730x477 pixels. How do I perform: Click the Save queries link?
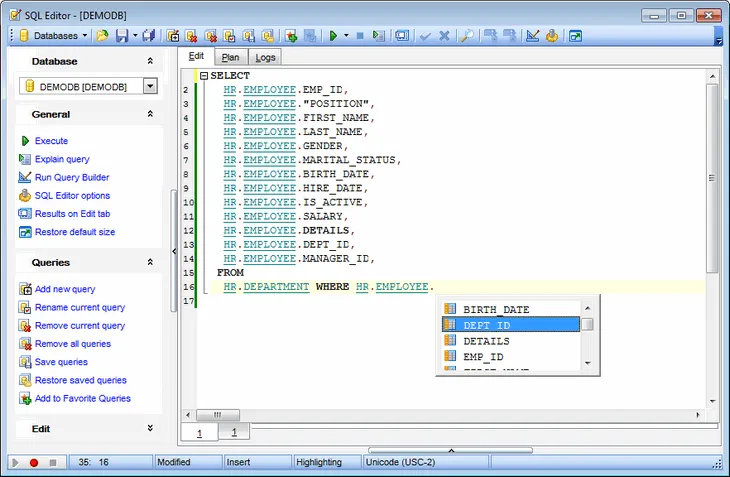[x=61, y=362]
